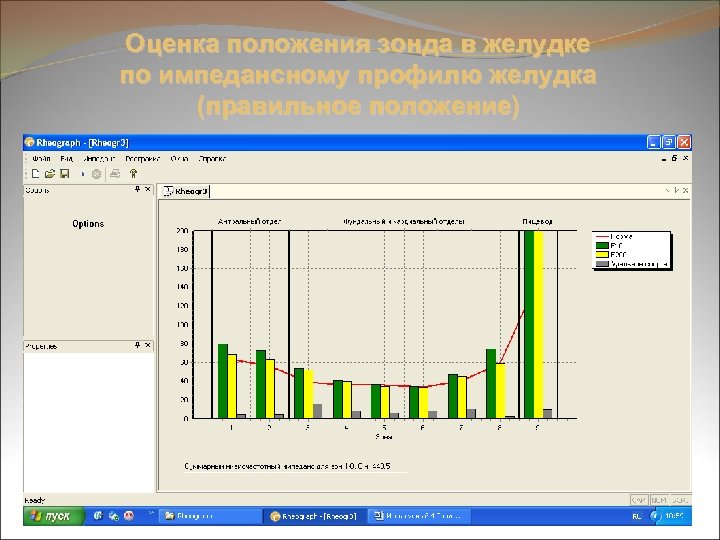Click the NUM indicator in status bar
Image resolution: width=720 pixels, height=540 pixels.
pos(659,500)
